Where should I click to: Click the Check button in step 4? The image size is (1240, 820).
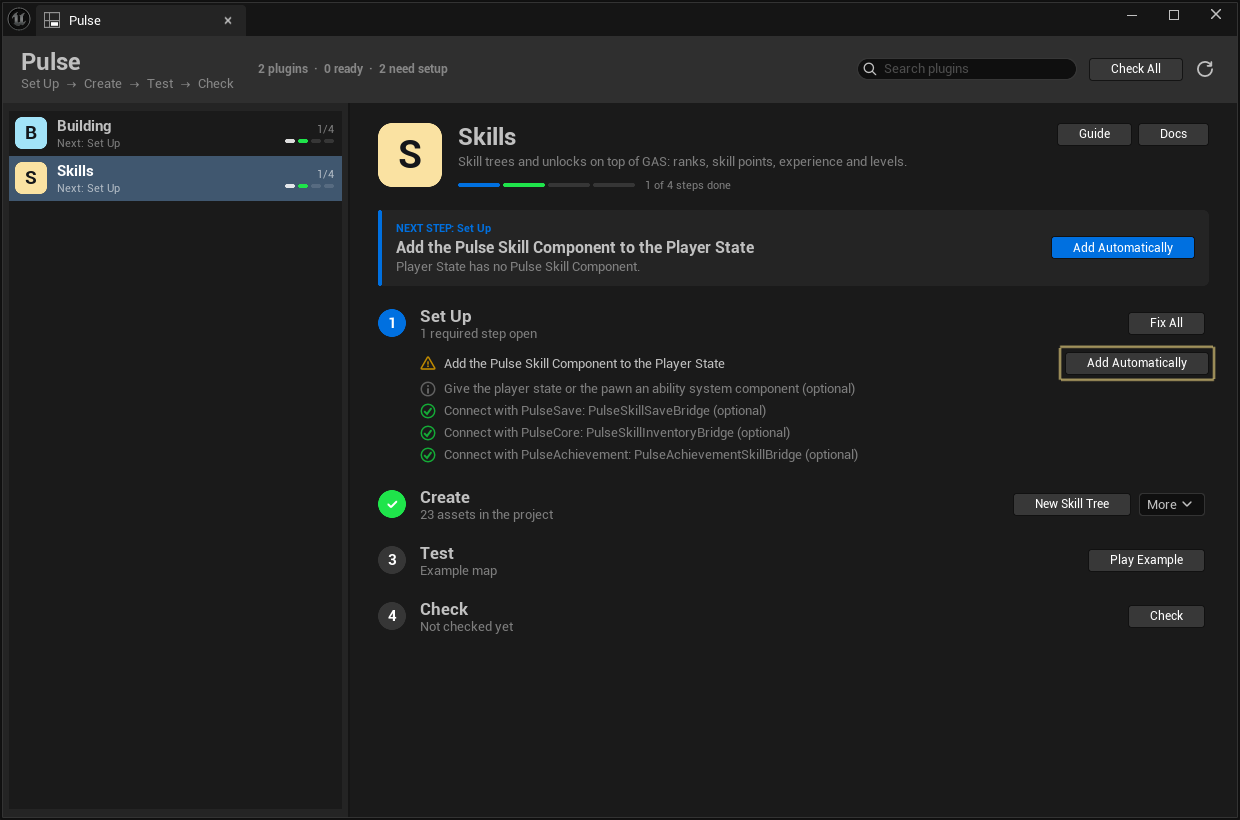(1166, 616)
